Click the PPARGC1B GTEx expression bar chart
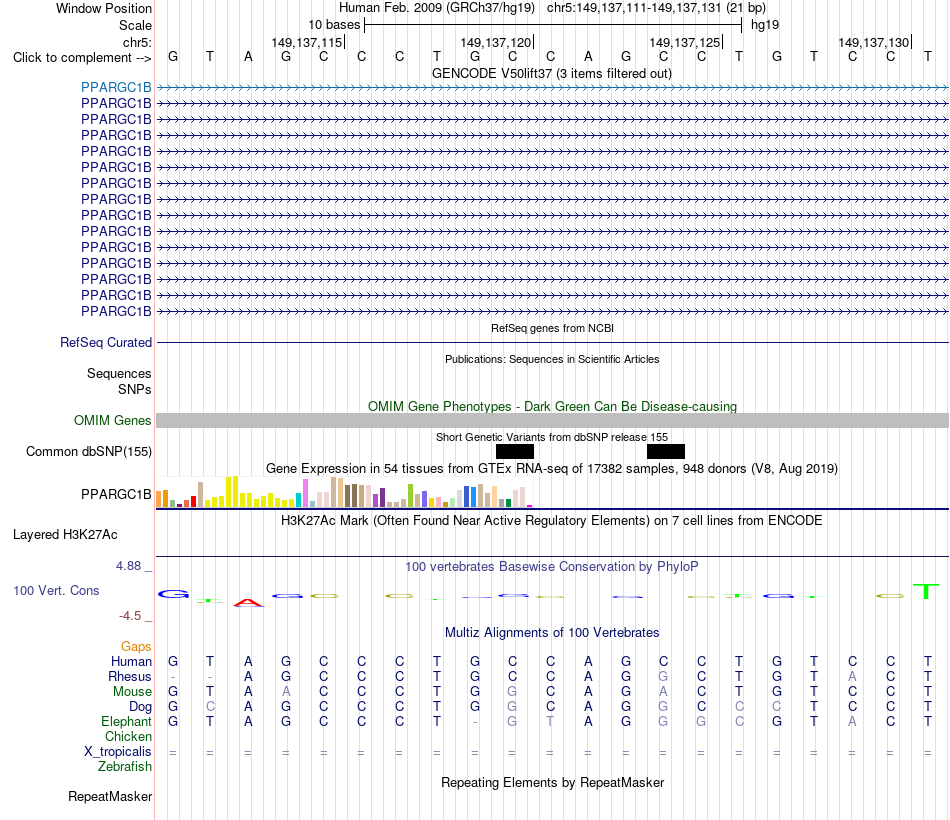The width and height of the screenshot is (950, 820). (x=344, y=492)
